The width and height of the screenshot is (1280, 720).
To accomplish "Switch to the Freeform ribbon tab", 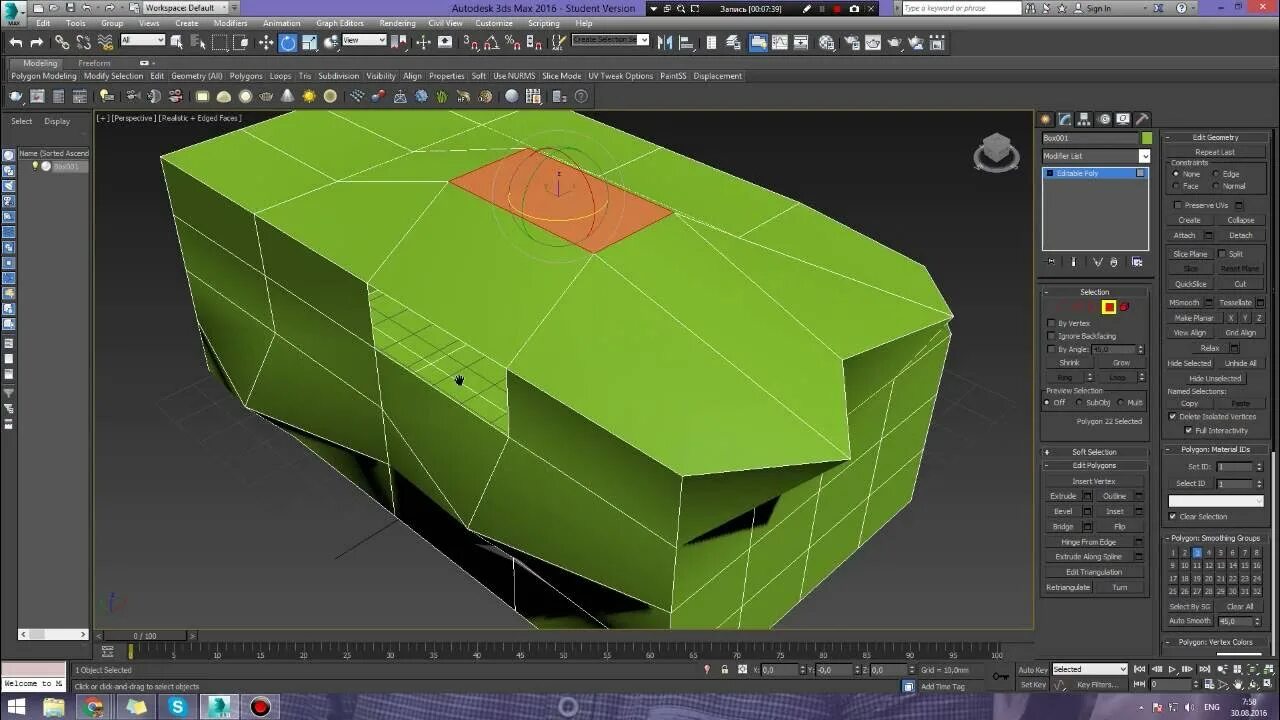I will pyautogui.click(x=94, y=63).
